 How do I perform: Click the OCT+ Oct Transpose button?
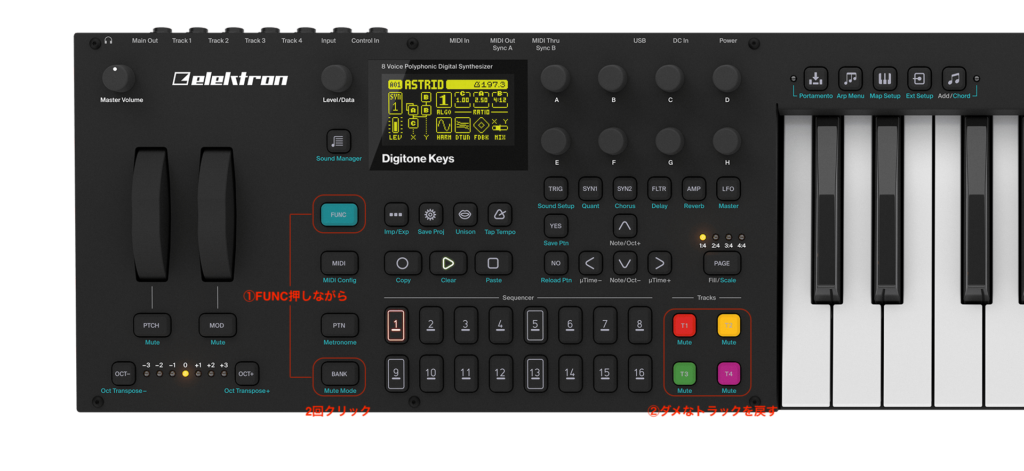coord(247,374)
